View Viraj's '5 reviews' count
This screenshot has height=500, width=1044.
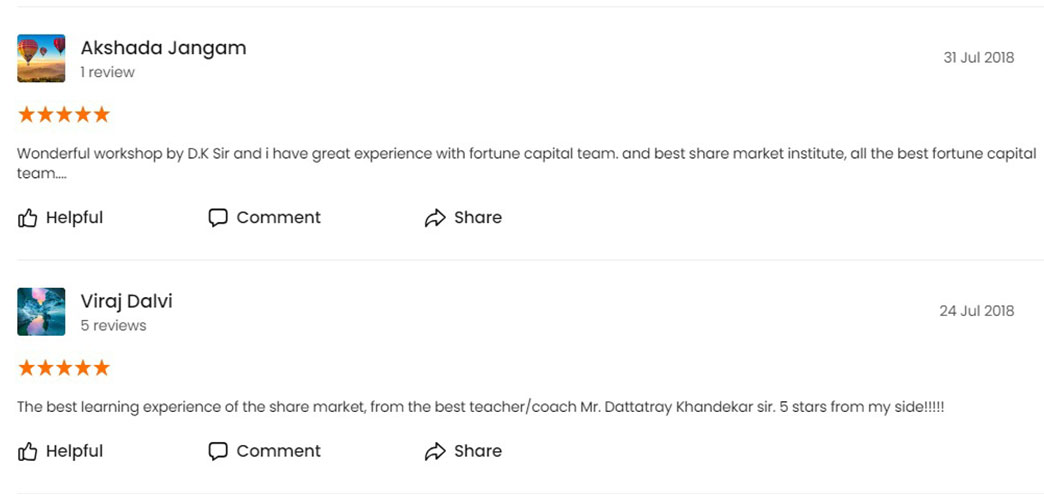pyautogui.click(x=113, y=326)
